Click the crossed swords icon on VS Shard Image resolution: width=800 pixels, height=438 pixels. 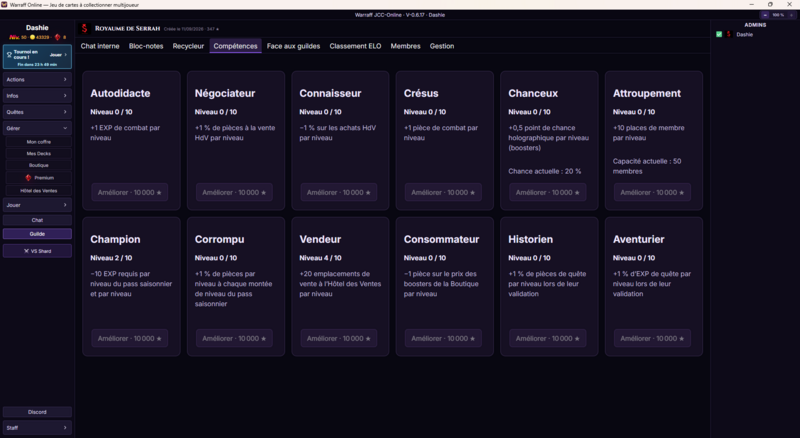(26, 251)
